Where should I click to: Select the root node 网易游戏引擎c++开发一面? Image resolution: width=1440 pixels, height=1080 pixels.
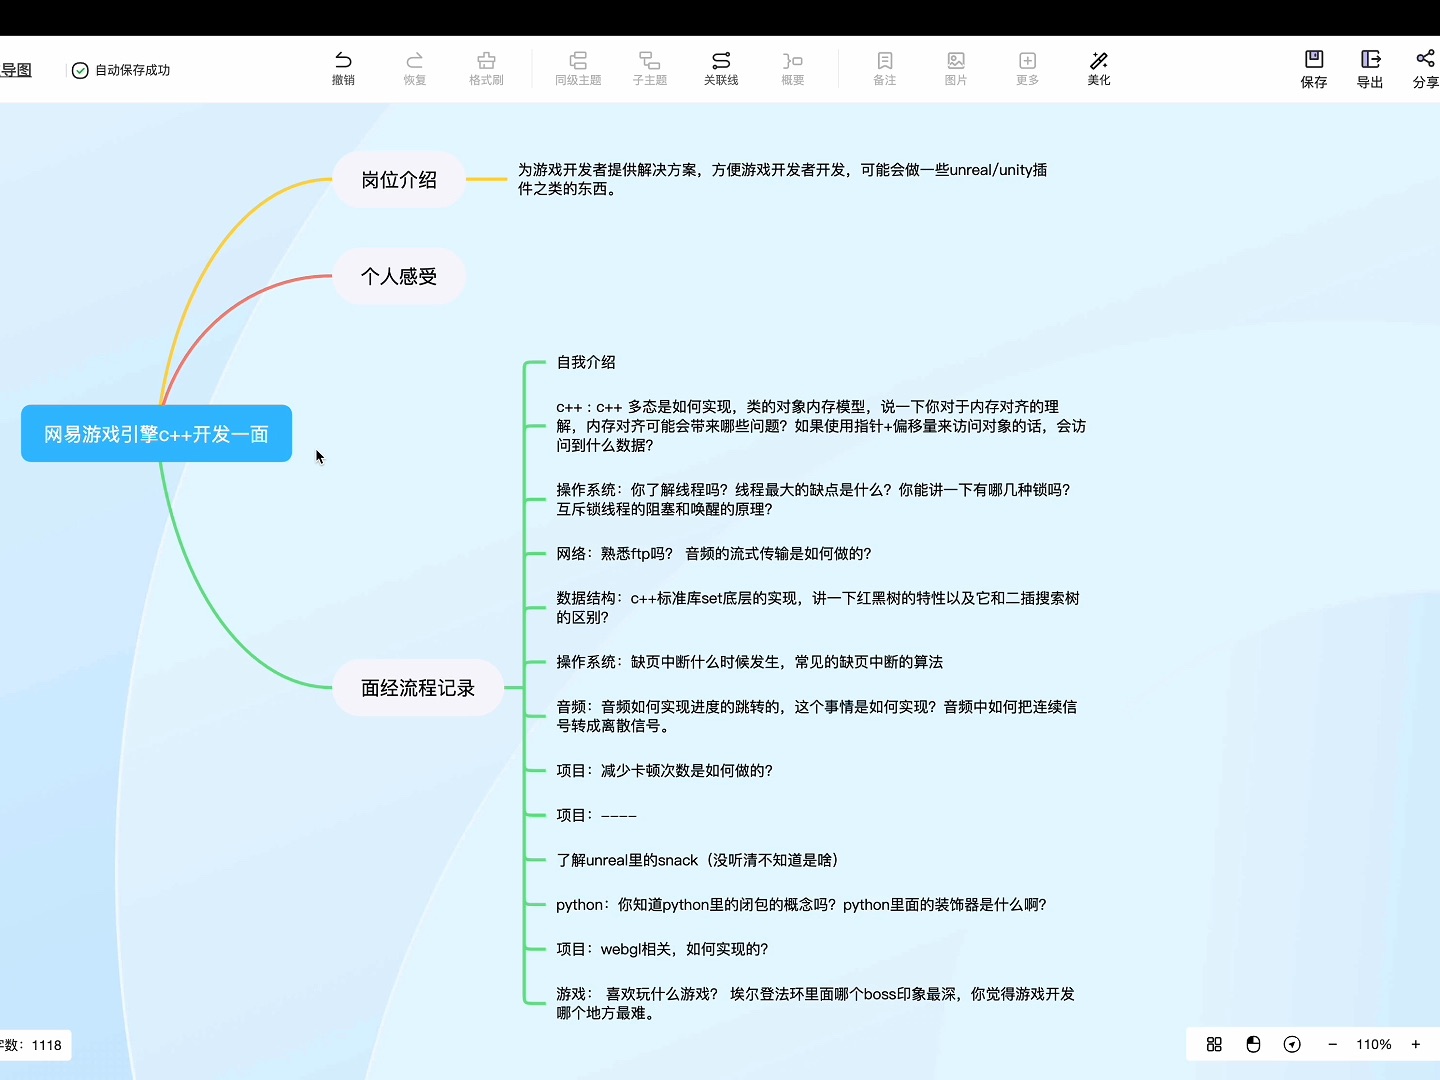point(156,434)
